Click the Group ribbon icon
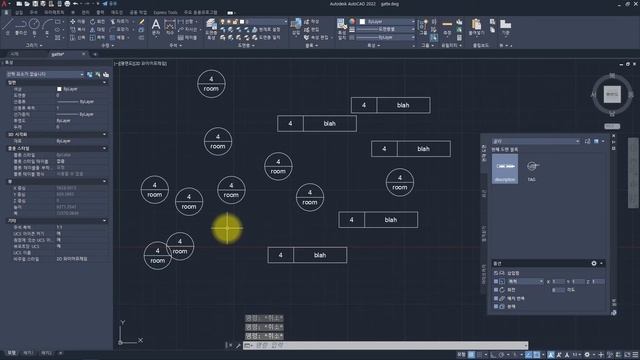This screenshot has height=360, width=640. click(x=423, y=26)
